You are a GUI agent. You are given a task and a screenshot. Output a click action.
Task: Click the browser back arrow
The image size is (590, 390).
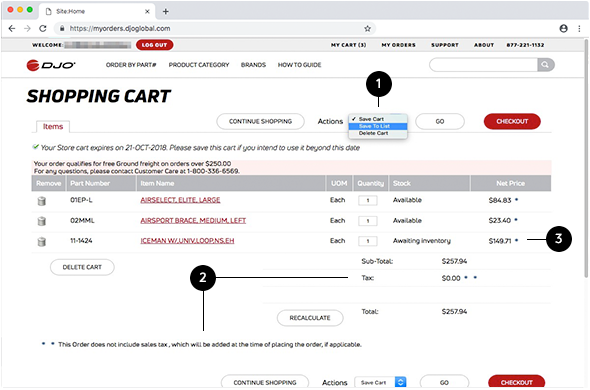12,29
